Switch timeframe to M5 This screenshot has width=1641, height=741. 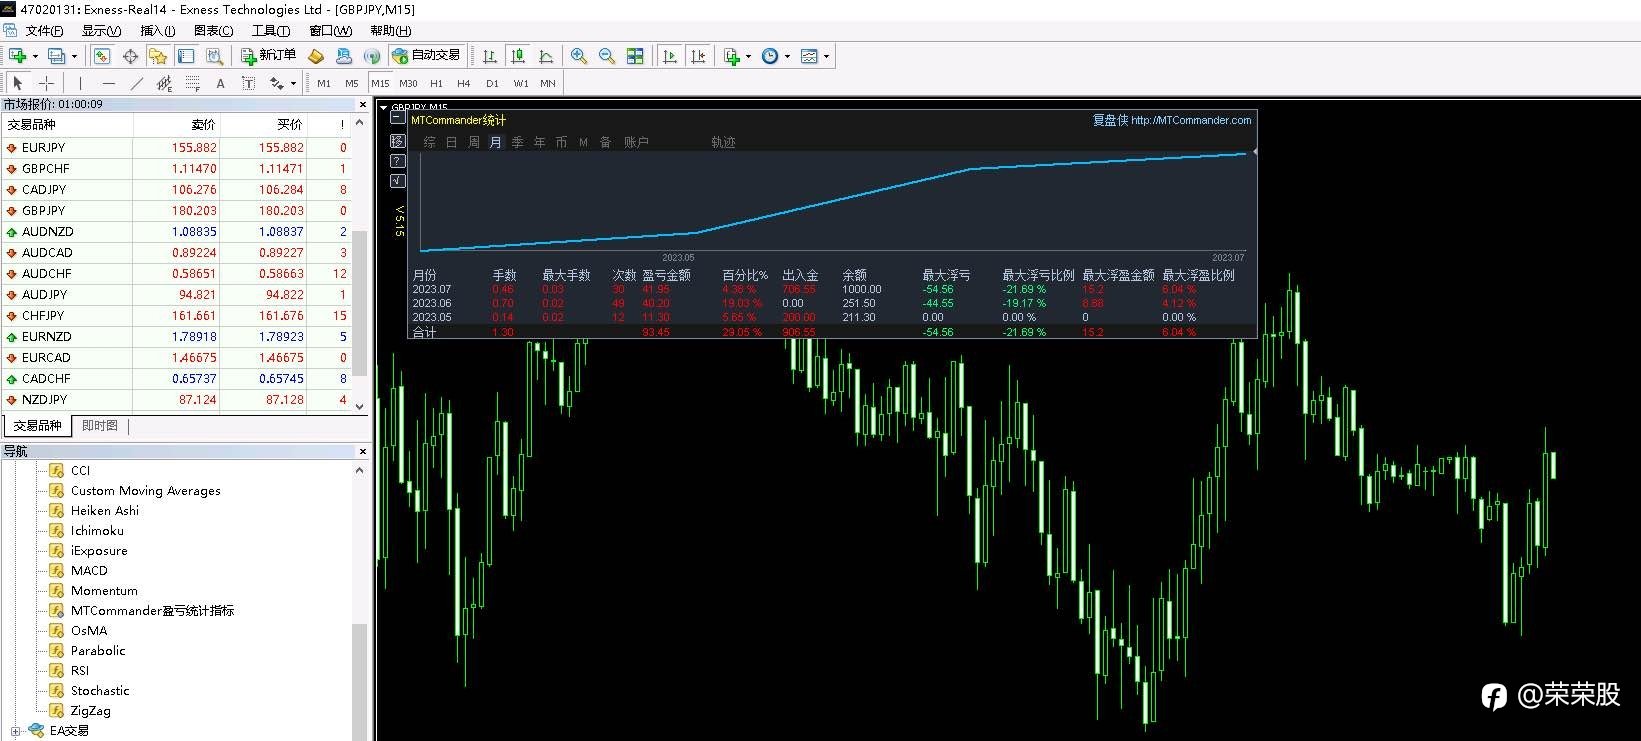[351, 84]
